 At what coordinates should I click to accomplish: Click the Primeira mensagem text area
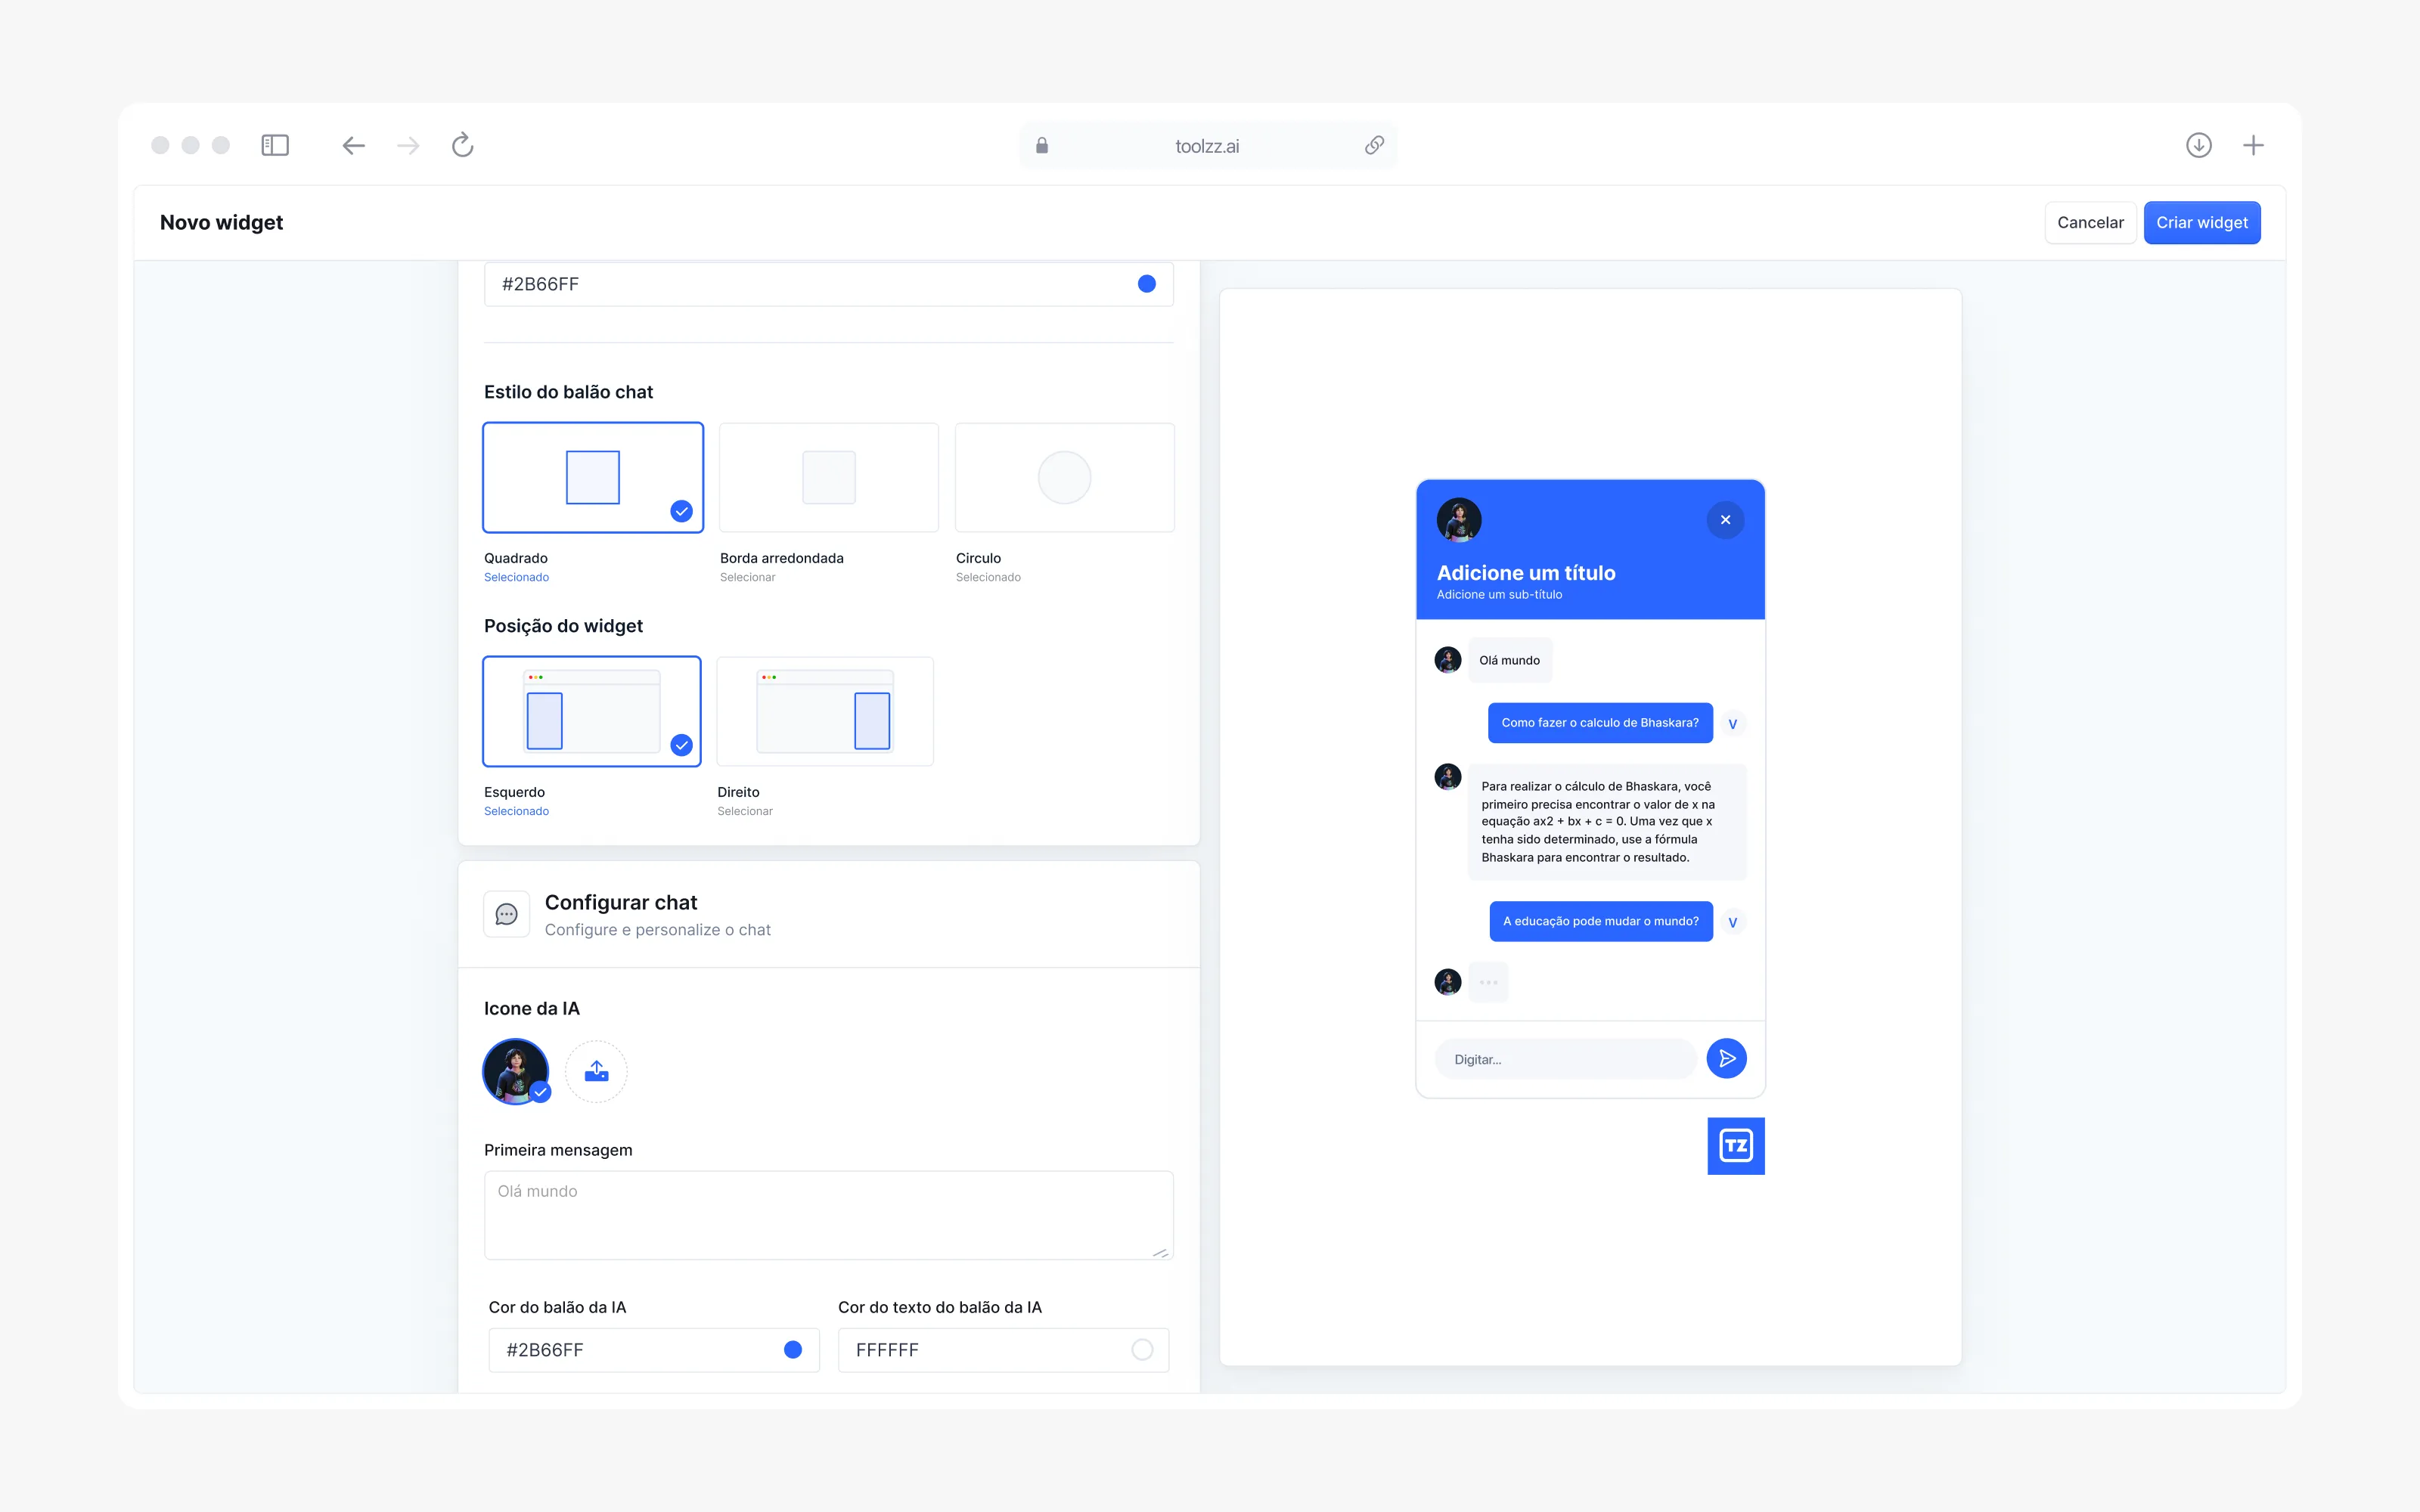pyautogui.click(x=828, y=1215)
